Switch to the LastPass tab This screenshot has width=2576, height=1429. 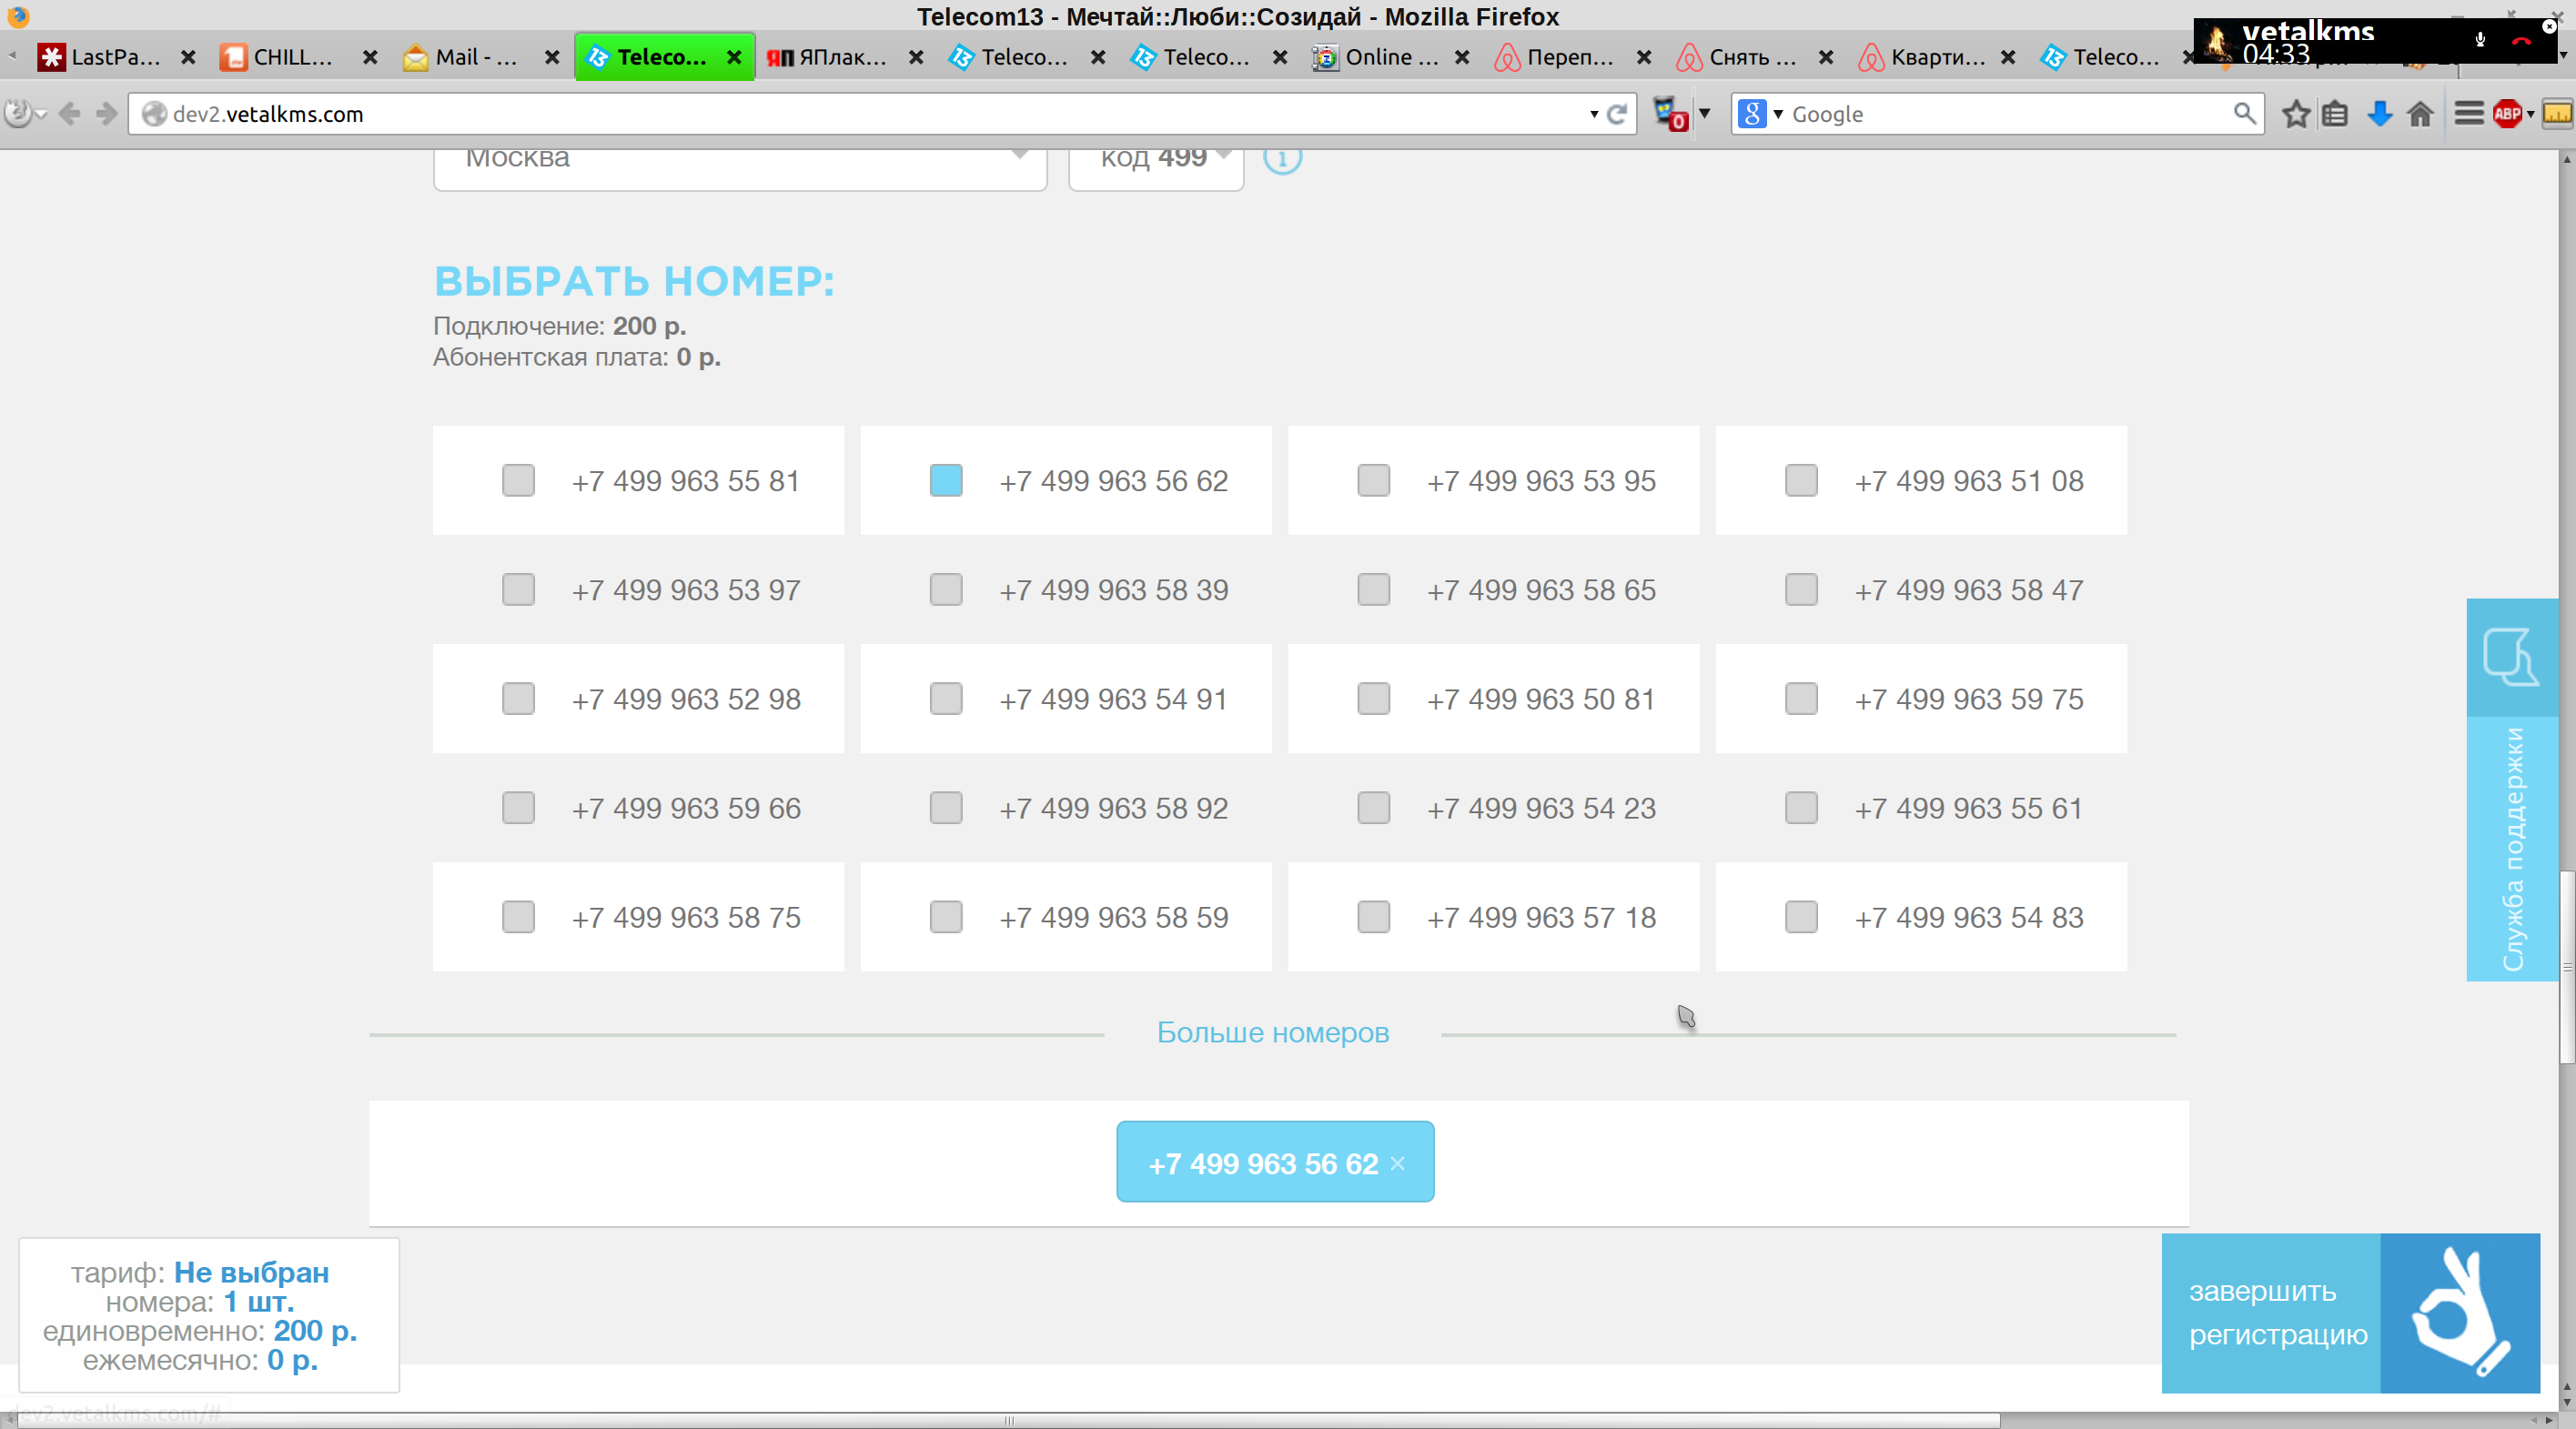tap(114, 57)
